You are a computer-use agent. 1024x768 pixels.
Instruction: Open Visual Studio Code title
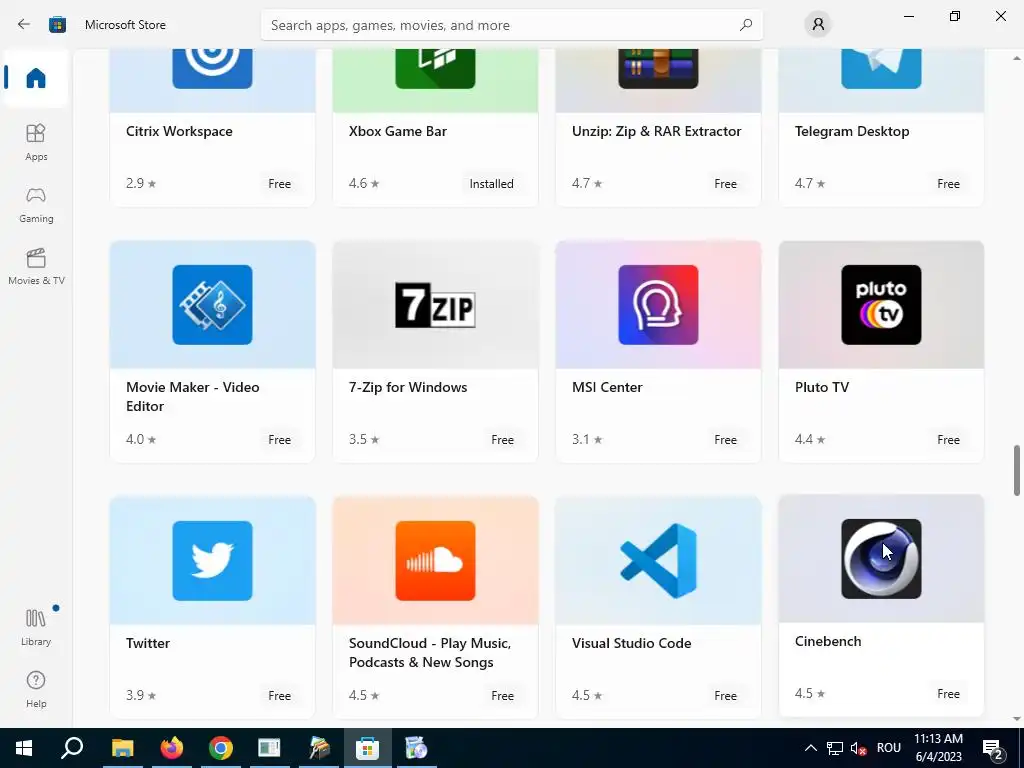click(632, 643)
